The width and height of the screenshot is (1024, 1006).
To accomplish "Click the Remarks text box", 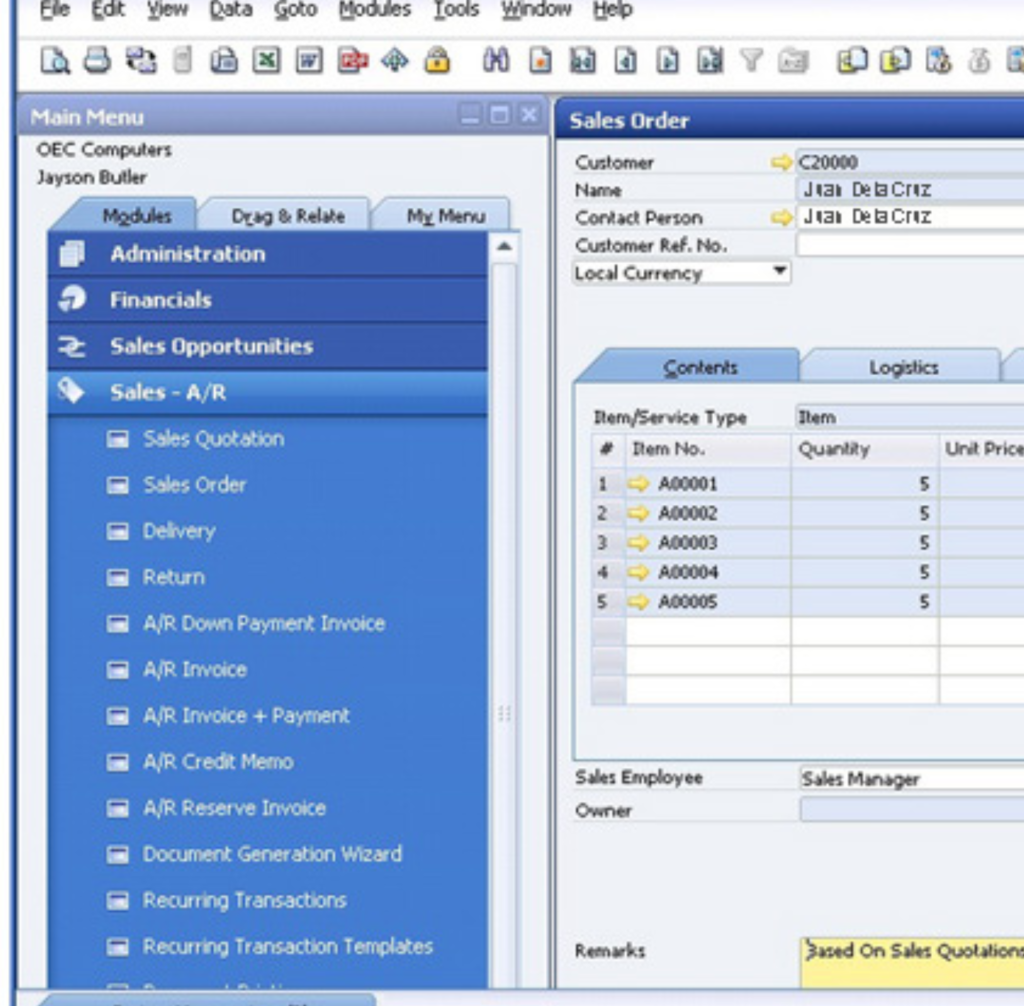I will pyautogui.click(x=912, y=964).
